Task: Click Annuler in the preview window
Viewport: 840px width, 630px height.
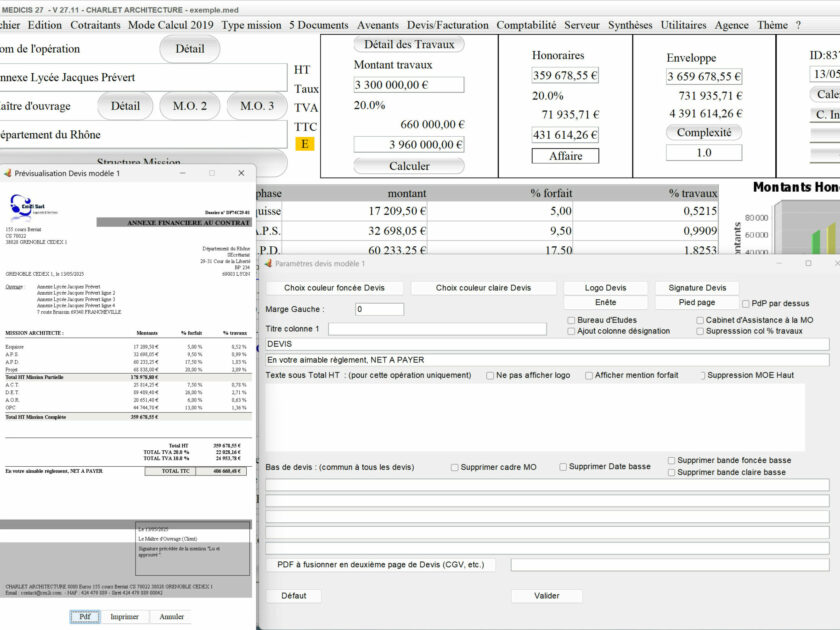Action: 171,617
